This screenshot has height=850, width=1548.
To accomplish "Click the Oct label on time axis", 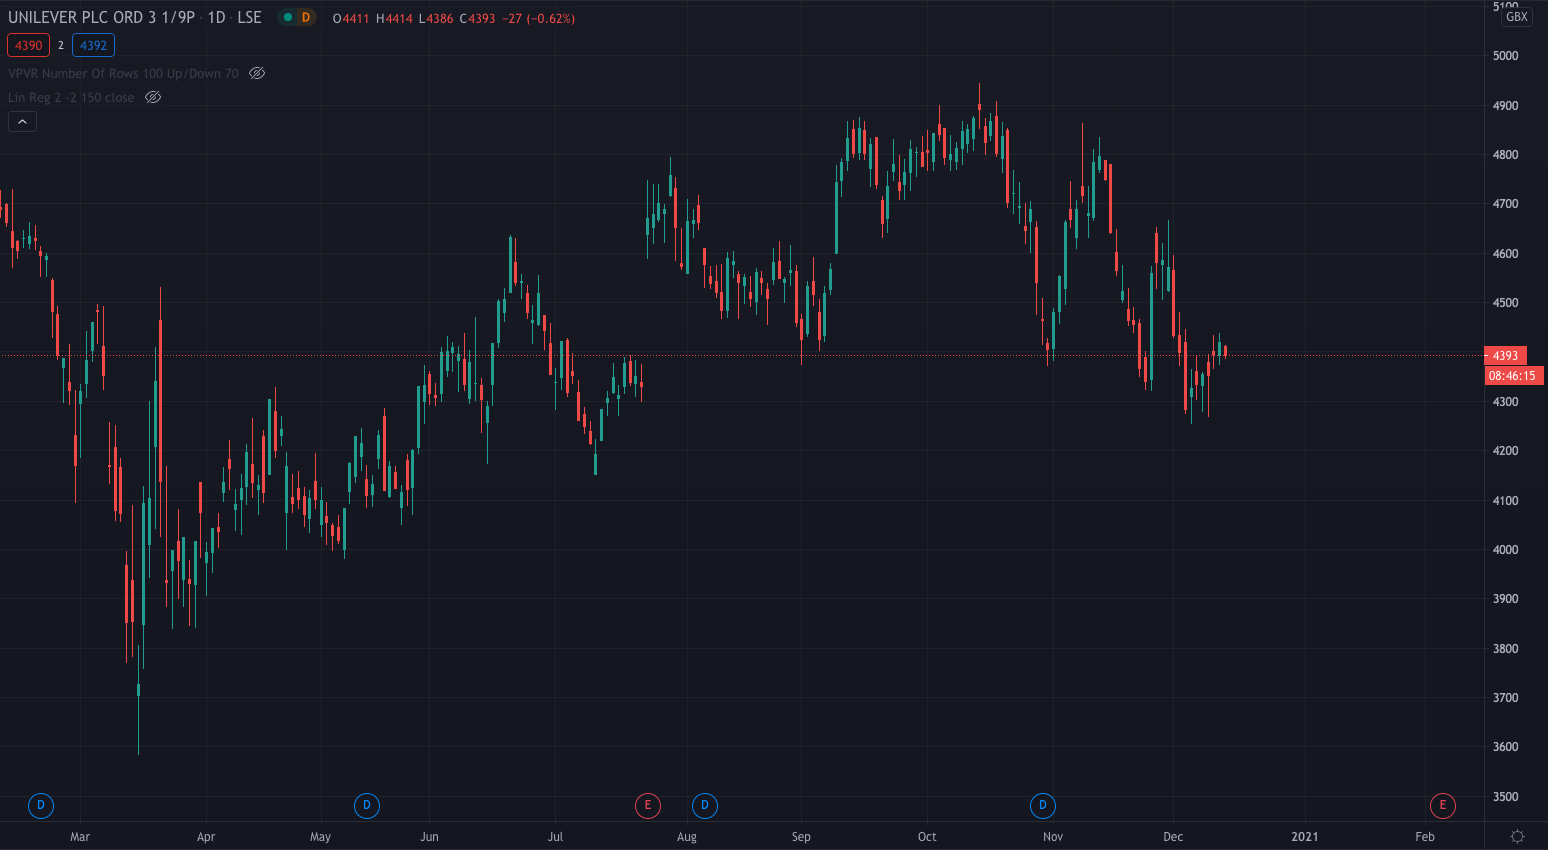I will [927, 837].
